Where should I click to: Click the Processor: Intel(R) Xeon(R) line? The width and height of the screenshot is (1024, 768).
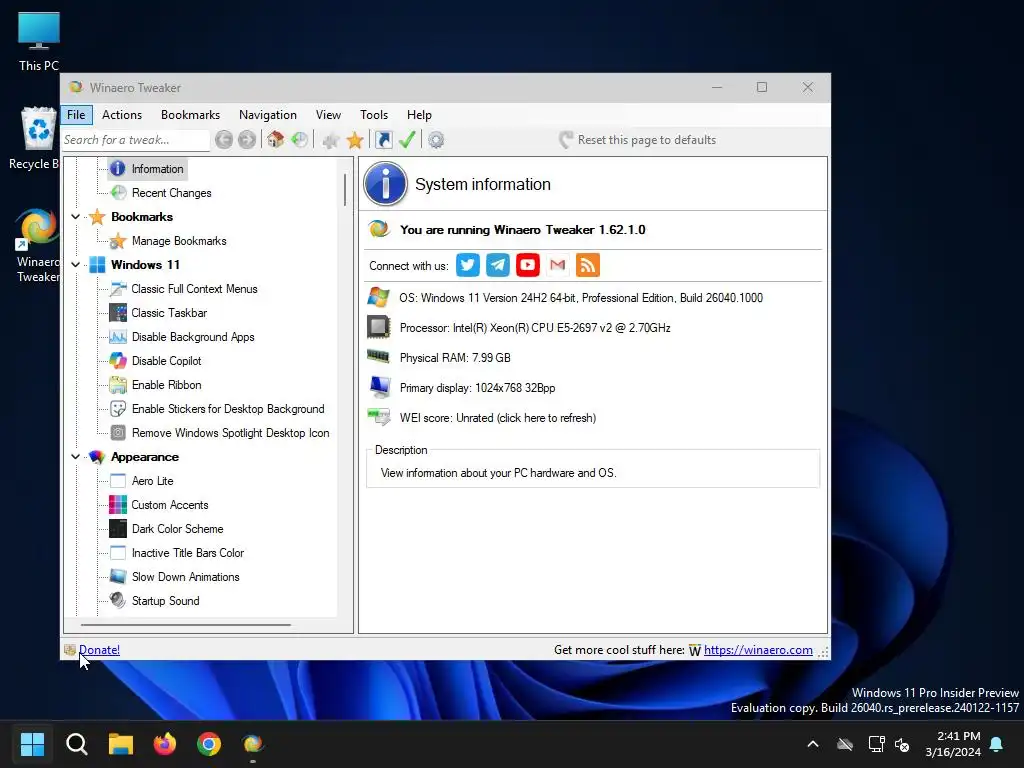pos(535,328)
